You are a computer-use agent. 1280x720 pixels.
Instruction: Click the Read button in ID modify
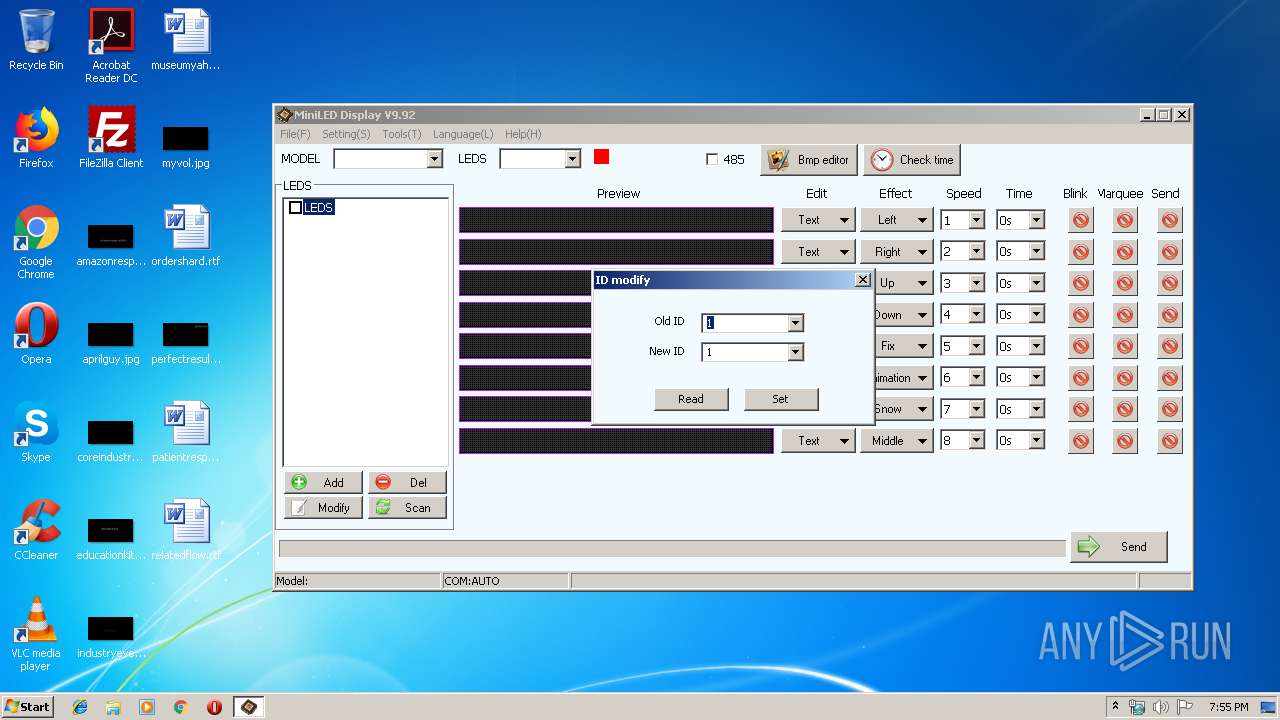pos(691,399)
